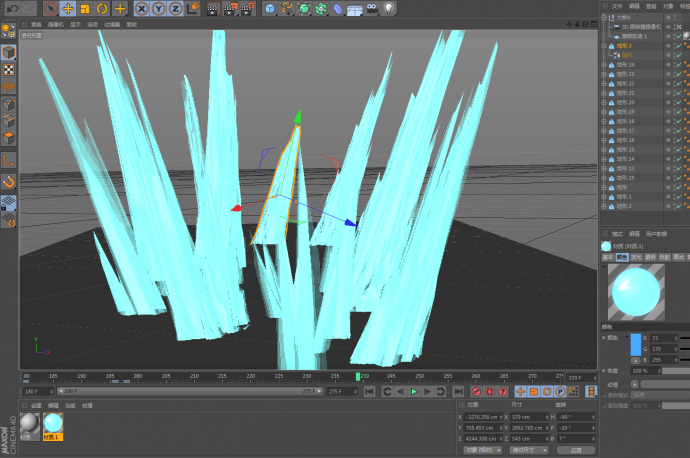Select the Rotate tool
This screenshot has width=690, height=458.
tap(102, 8)
